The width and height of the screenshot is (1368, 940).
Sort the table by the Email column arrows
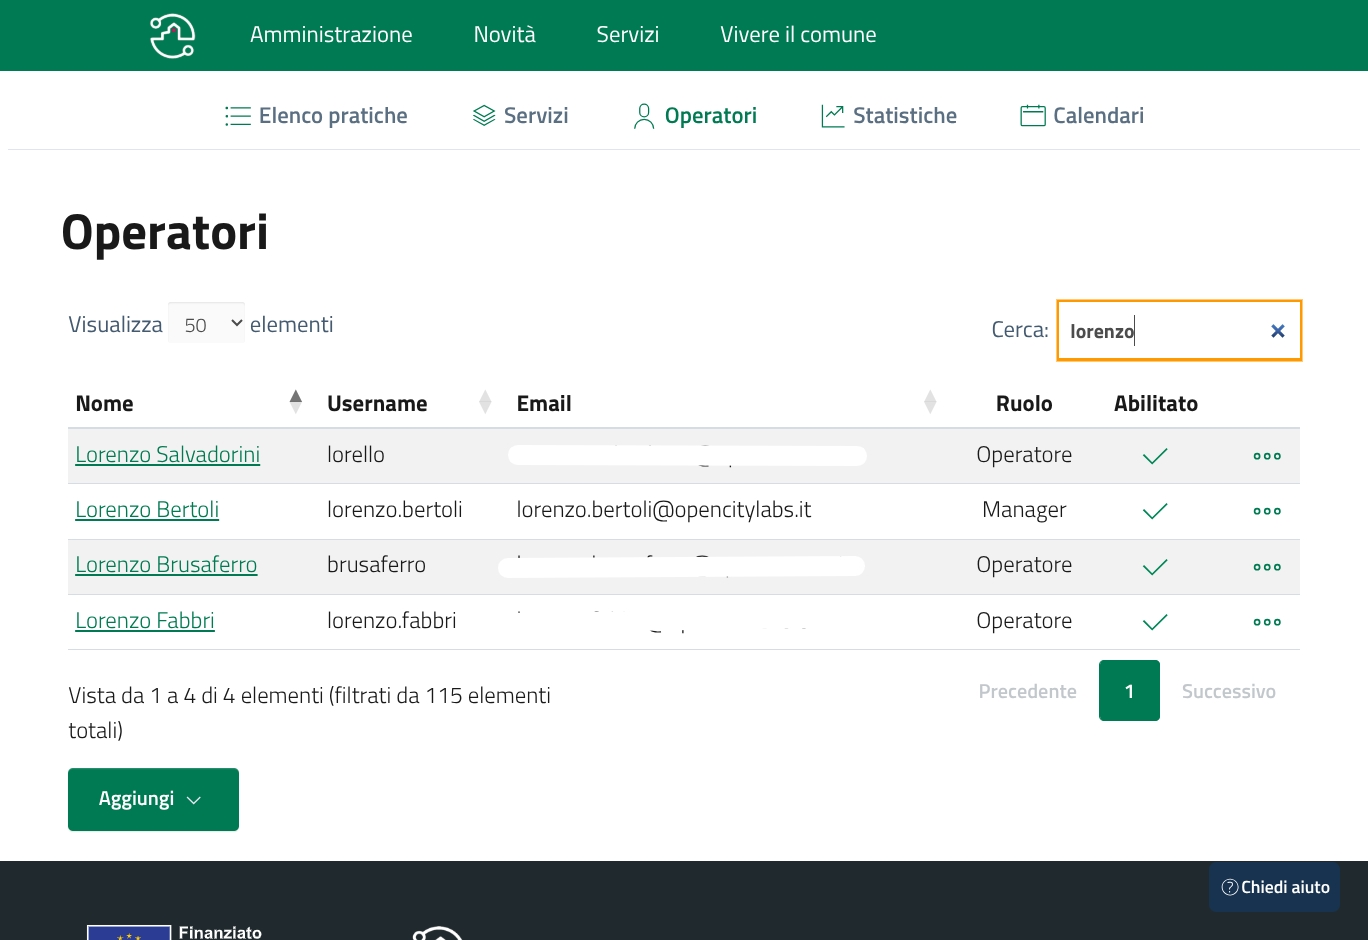929,402
